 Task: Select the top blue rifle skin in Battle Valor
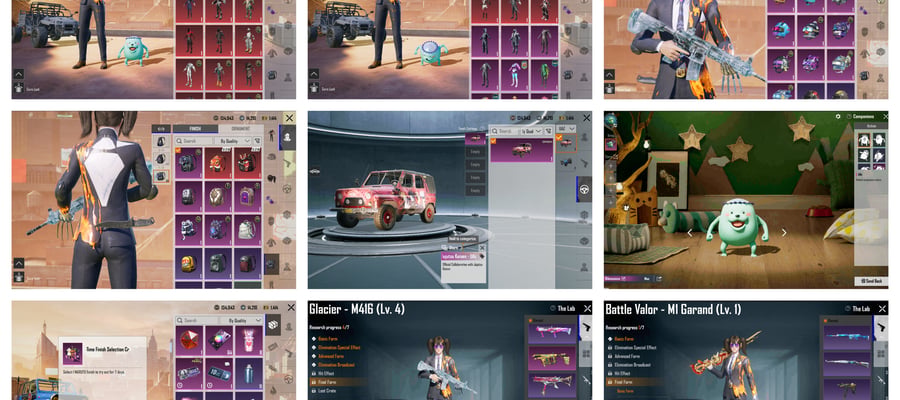848,337
